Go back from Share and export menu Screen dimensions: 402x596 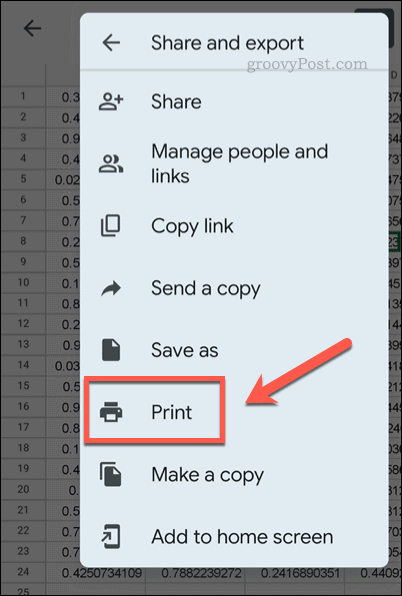tap(111, 43)
